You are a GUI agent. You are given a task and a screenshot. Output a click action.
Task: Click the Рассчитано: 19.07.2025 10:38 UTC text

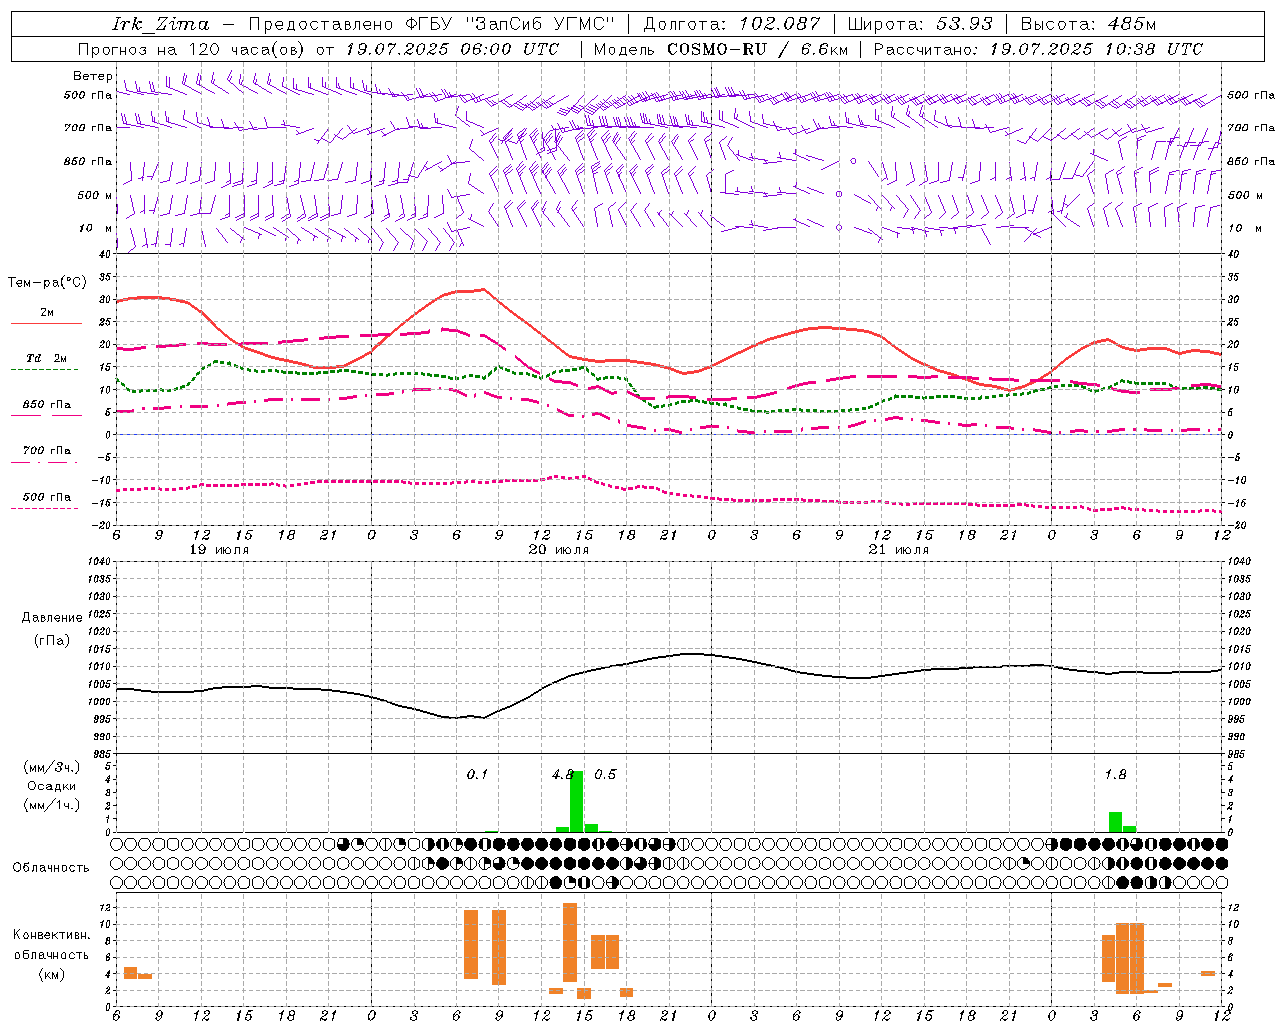point(1038,49)
